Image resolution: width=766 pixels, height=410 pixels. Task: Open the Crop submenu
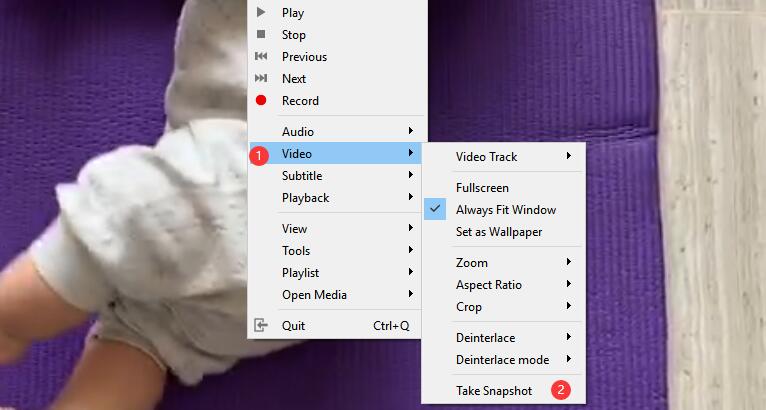[504, 306]
